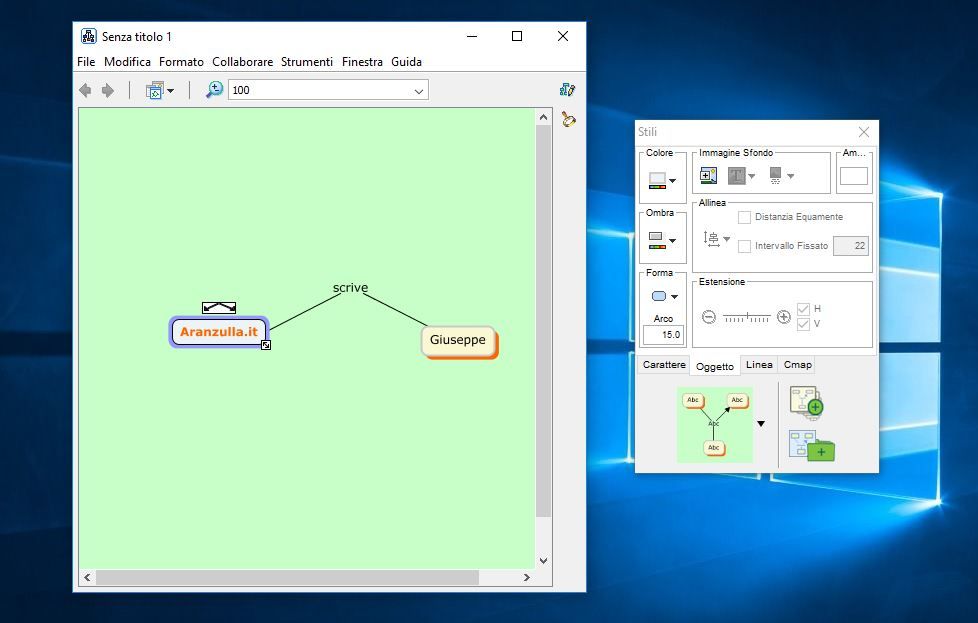
Task: Click the style preview thumbnail
Action: (715, 425)
